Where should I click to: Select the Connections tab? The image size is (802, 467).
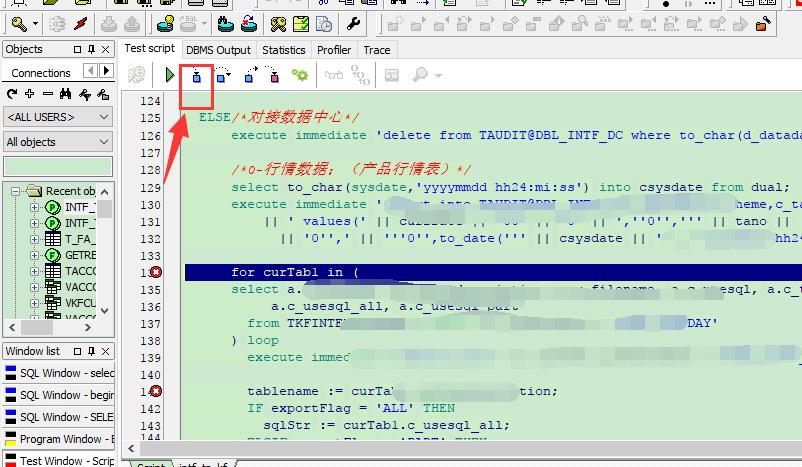pos(41,73)
